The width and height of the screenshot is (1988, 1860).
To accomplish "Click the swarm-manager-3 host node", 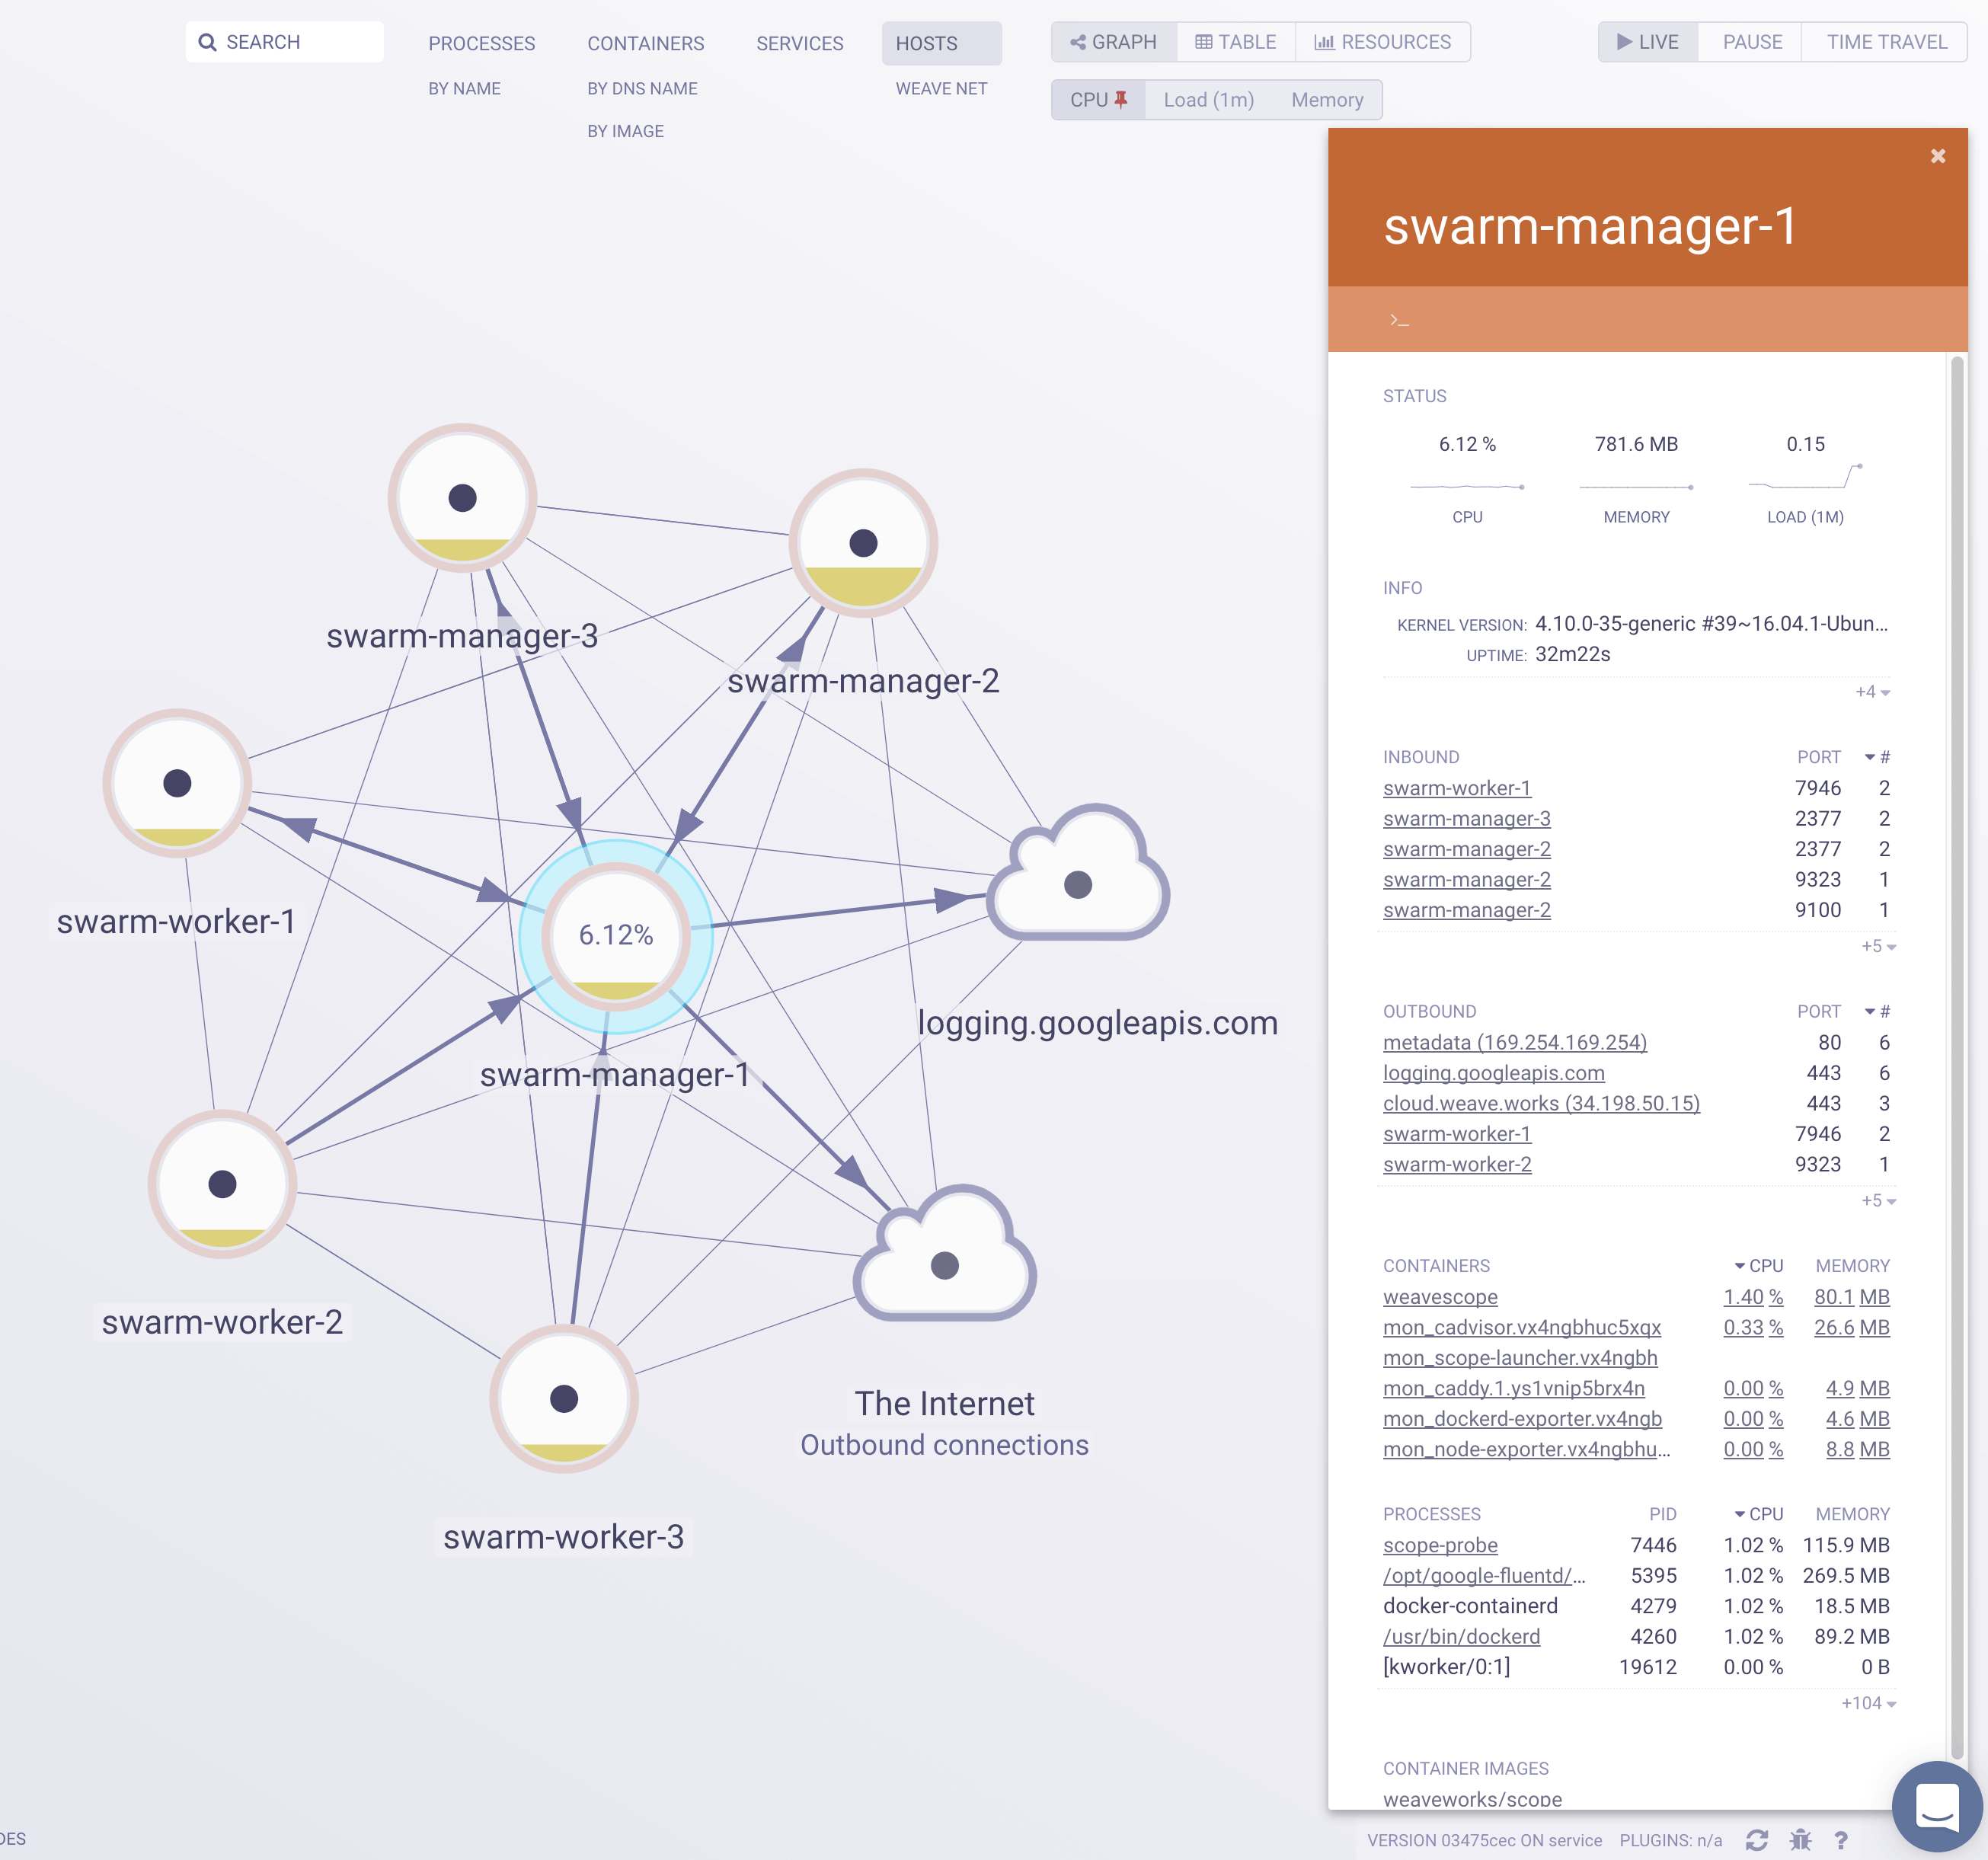I will coord(462,497).
